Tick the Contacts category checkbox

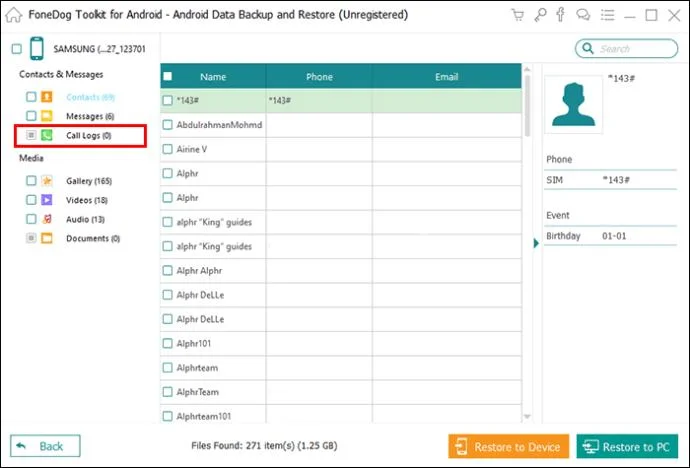pos(31,96)
